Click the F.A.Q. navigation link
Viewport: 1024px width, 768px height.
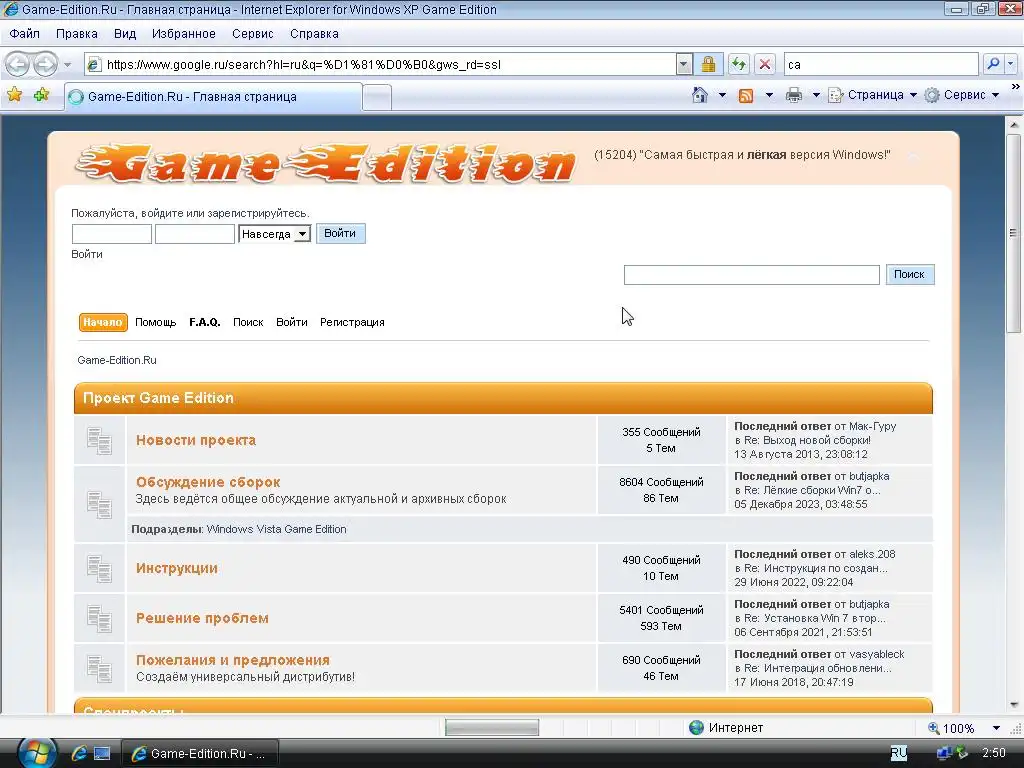[204, 322]
